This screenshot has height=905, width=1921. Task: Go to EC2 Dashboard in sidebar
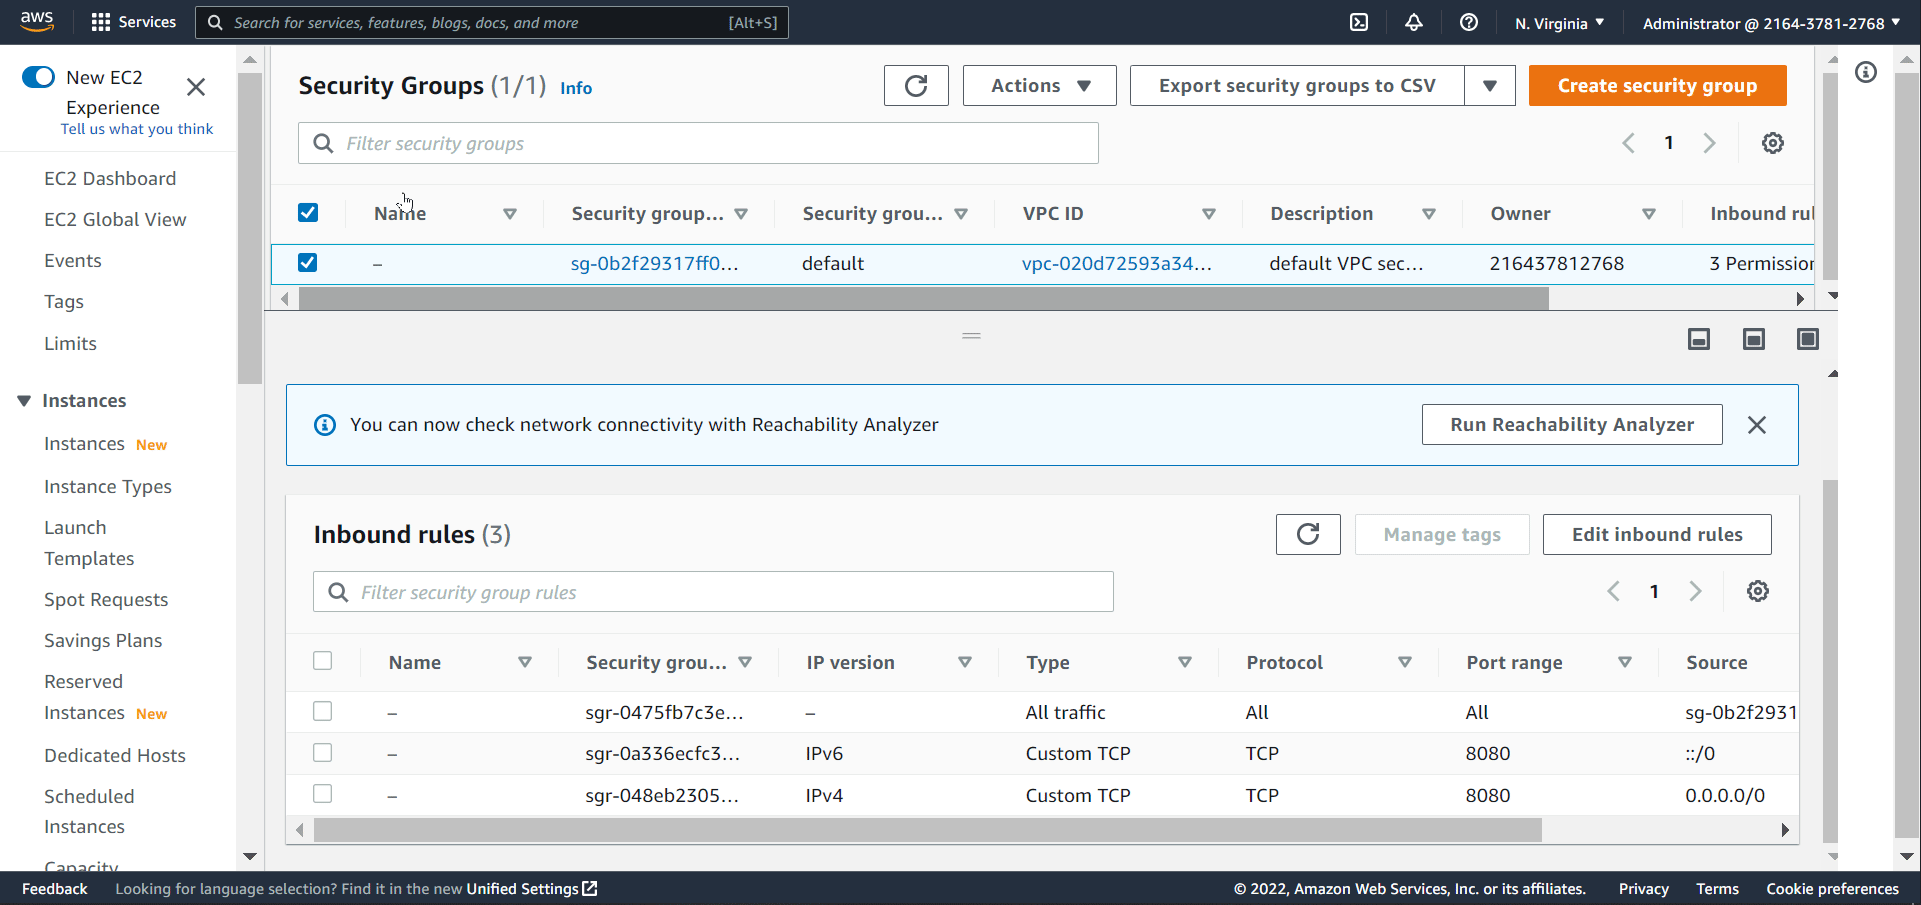click(110, 179)
